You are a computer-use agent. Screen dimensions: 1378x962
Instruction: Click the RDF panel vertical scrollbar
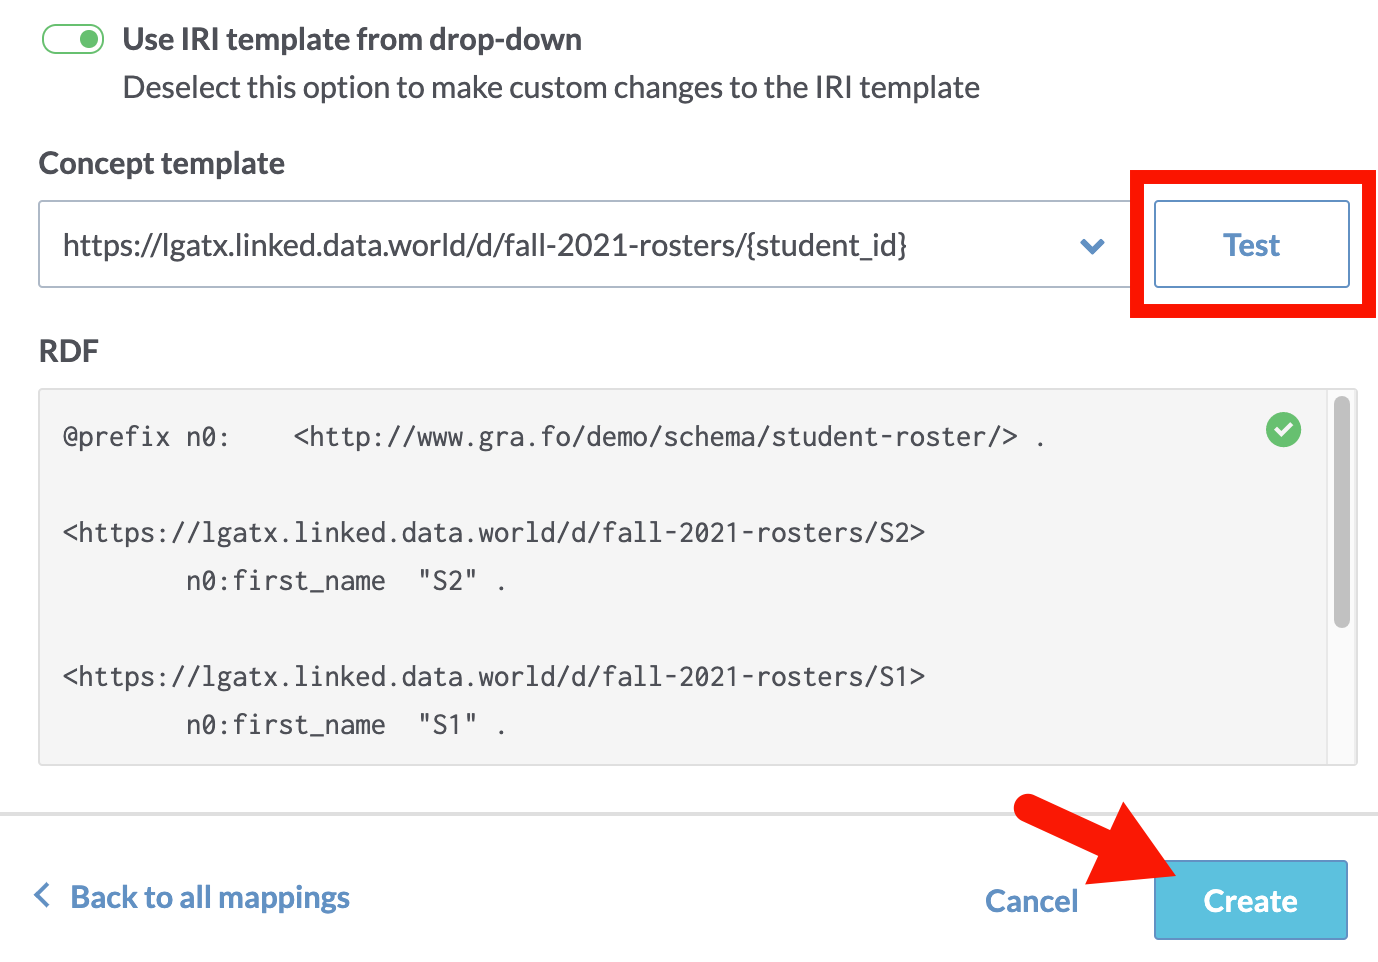coord(1342,511)
